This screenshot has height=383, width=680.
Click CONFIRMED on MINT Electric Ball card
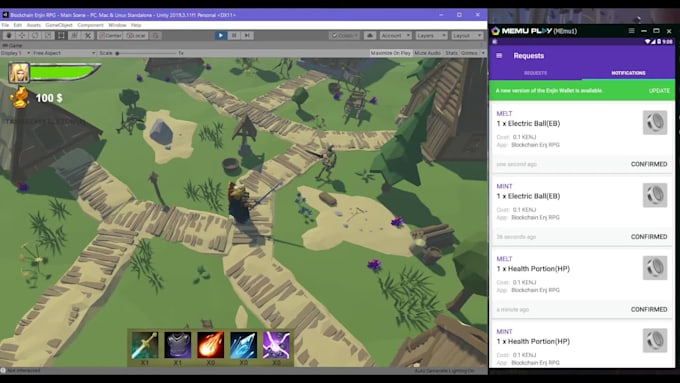(649, 237)
